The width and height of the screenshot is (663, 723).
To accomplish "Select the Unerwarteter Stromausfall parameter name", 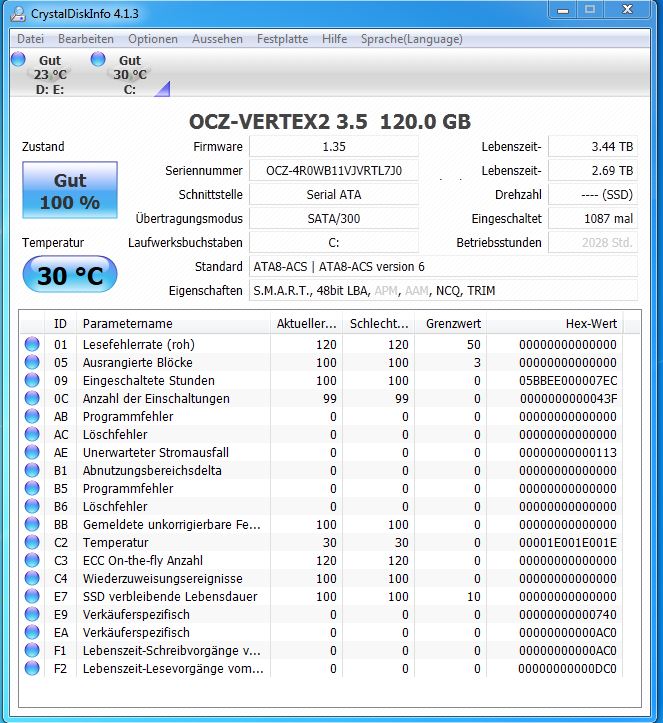I will (x=156, y=452).
